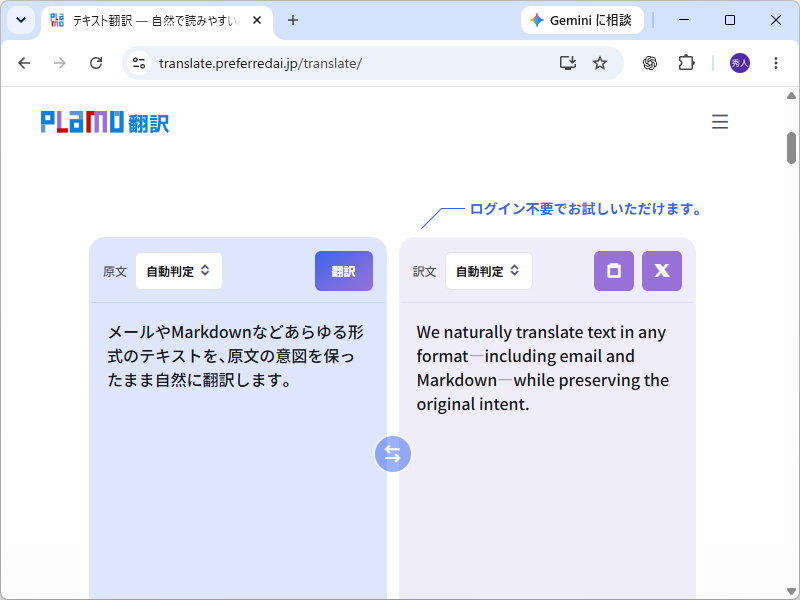800x600 pixels.
Task: Minimize the Chrome window
Action: click(x=684, y=20)
